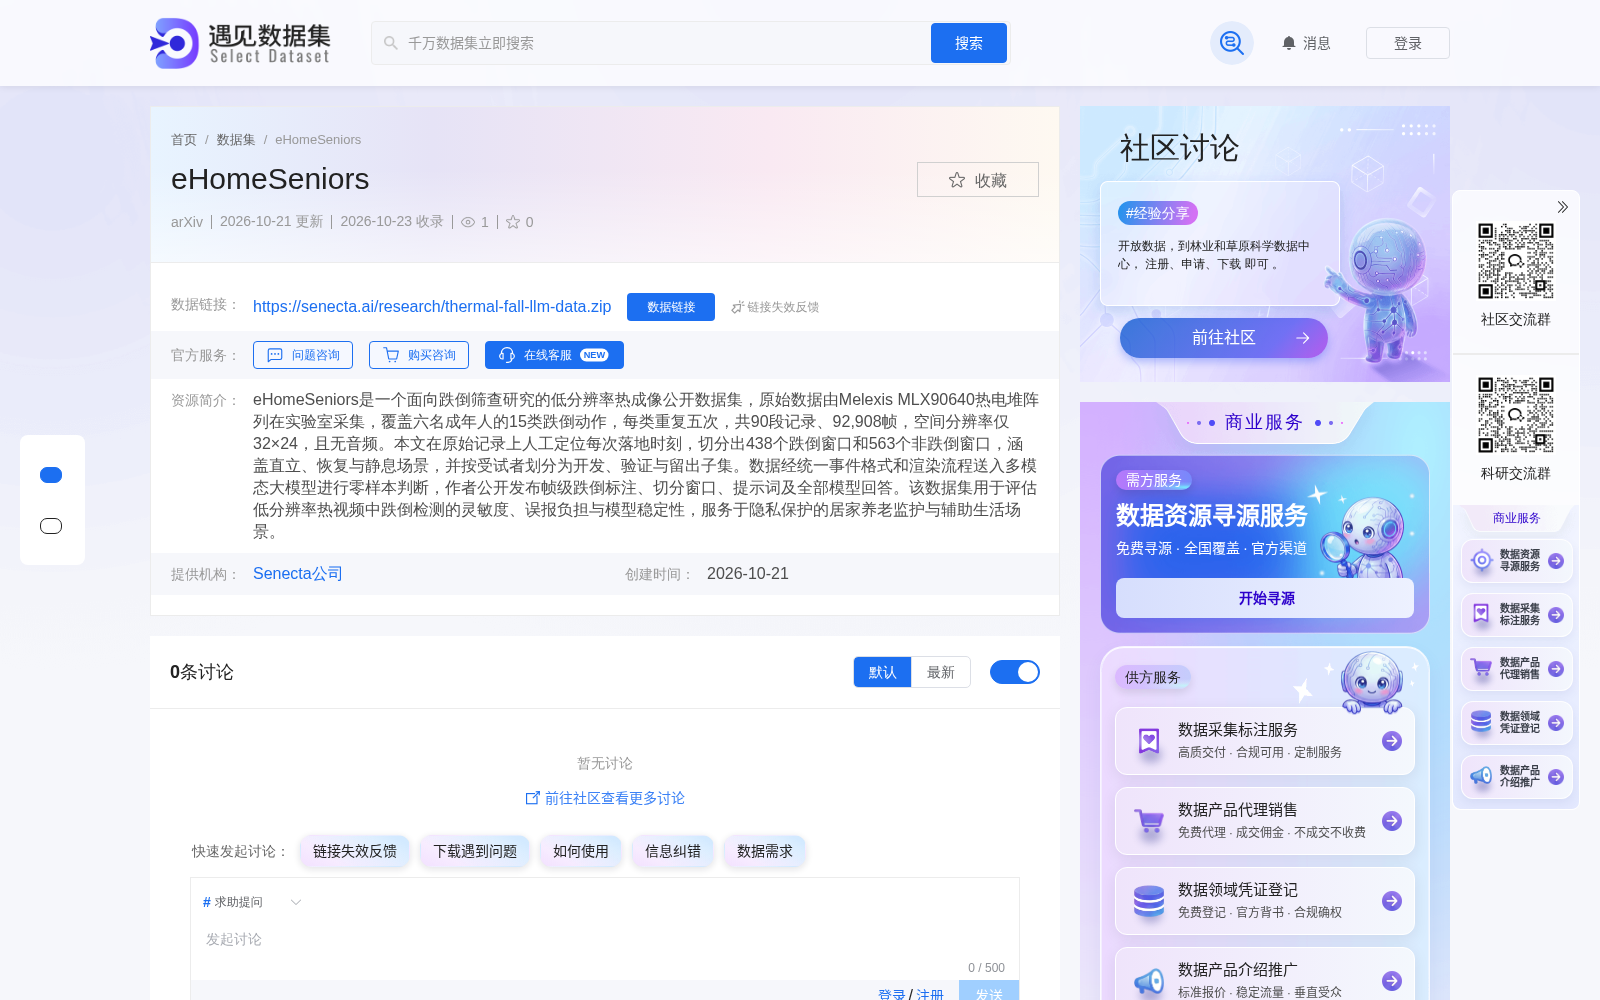
Task: Open 数据采集标注服务 in floating sidebar
Action: point(1517,615)
